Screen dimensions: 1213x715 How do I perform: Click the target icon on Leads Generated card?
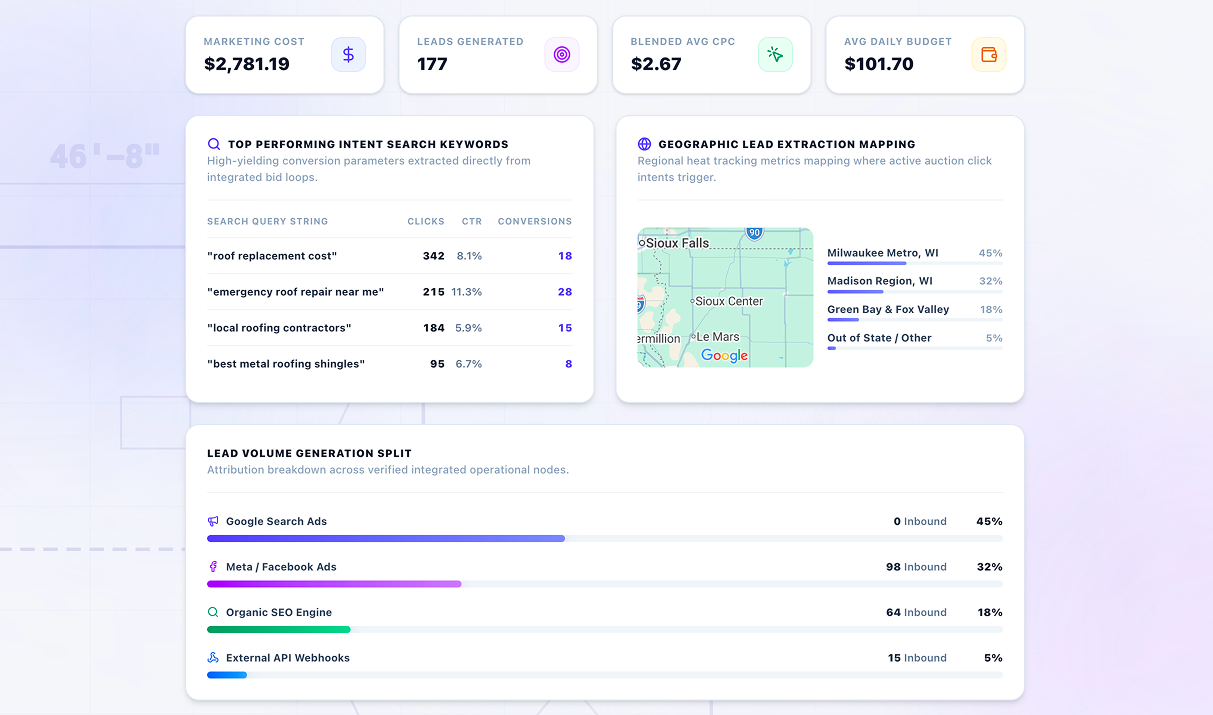(562, 55)
